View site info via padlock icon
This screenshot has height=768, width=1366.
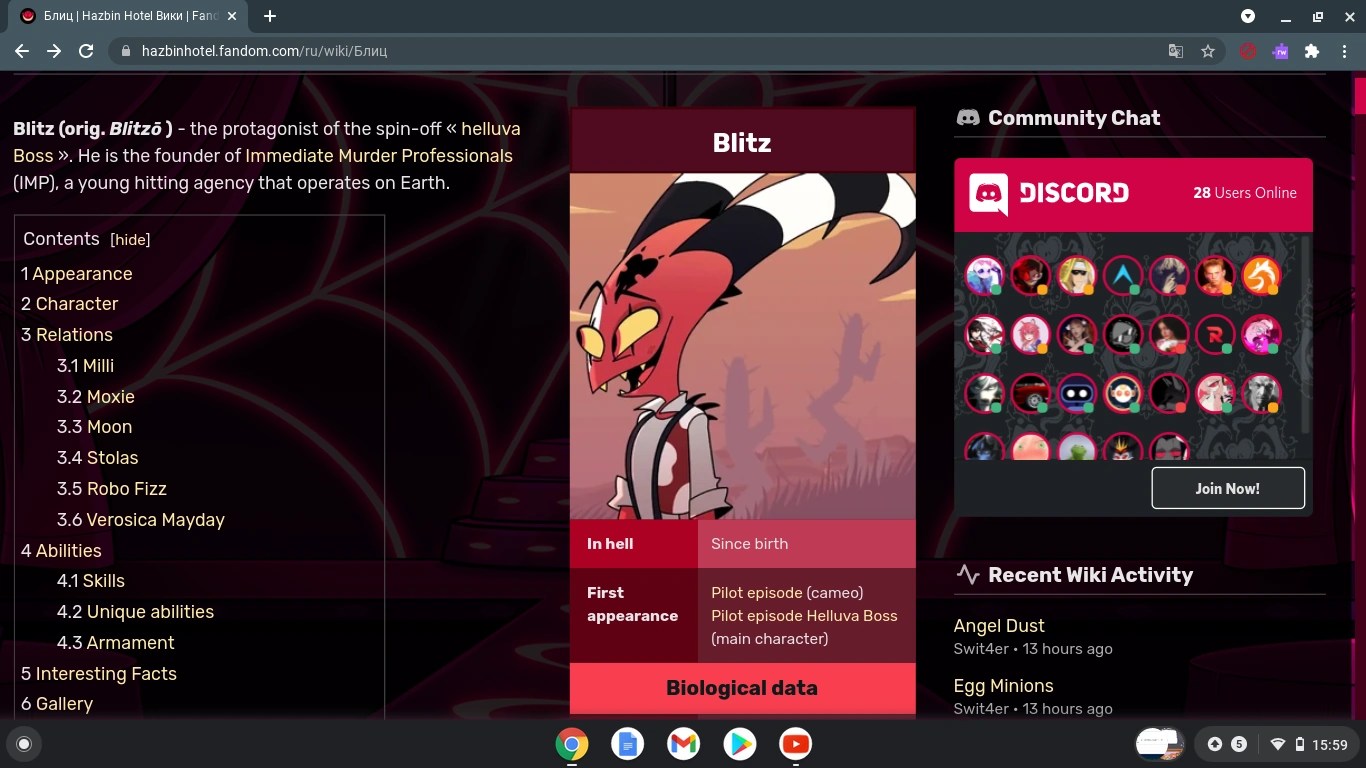125,51
